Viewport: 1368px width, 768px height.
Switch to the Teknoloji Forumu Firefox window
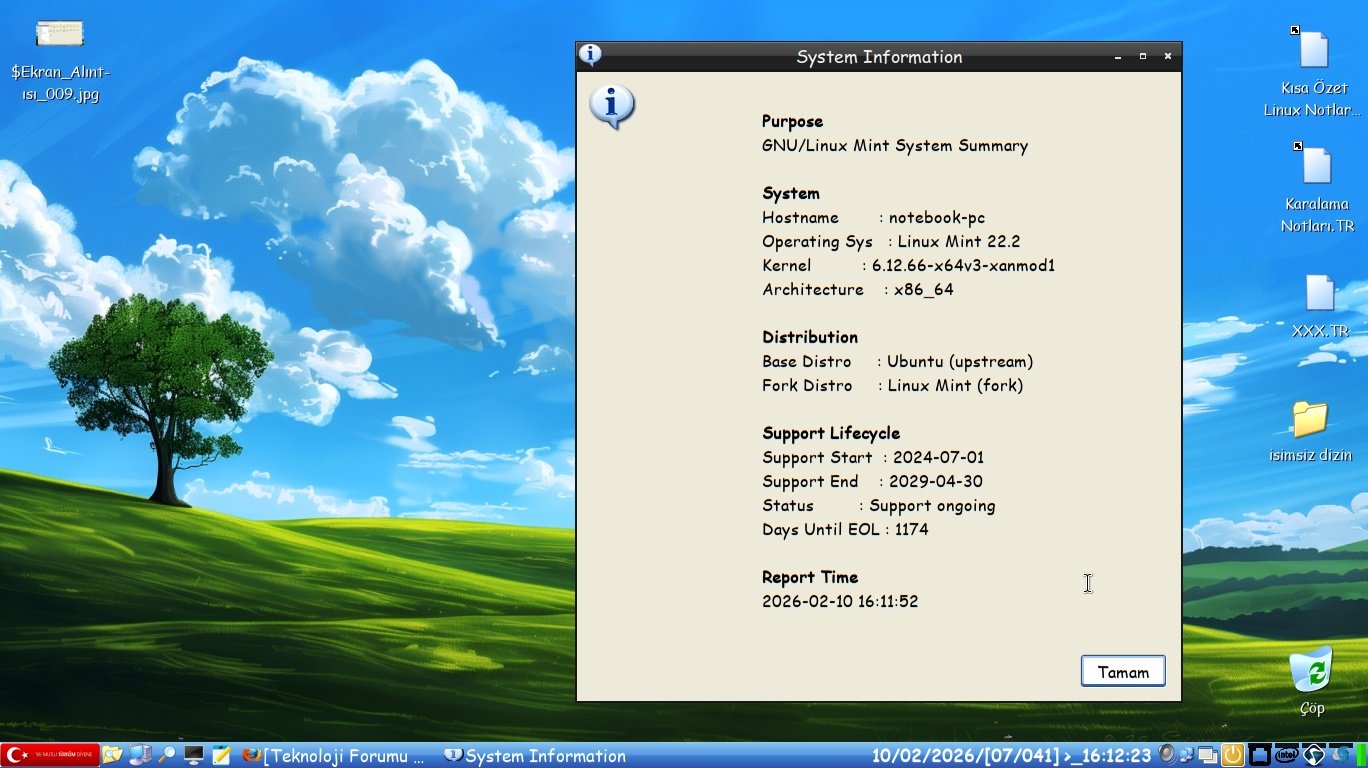[x=334, y=756]
